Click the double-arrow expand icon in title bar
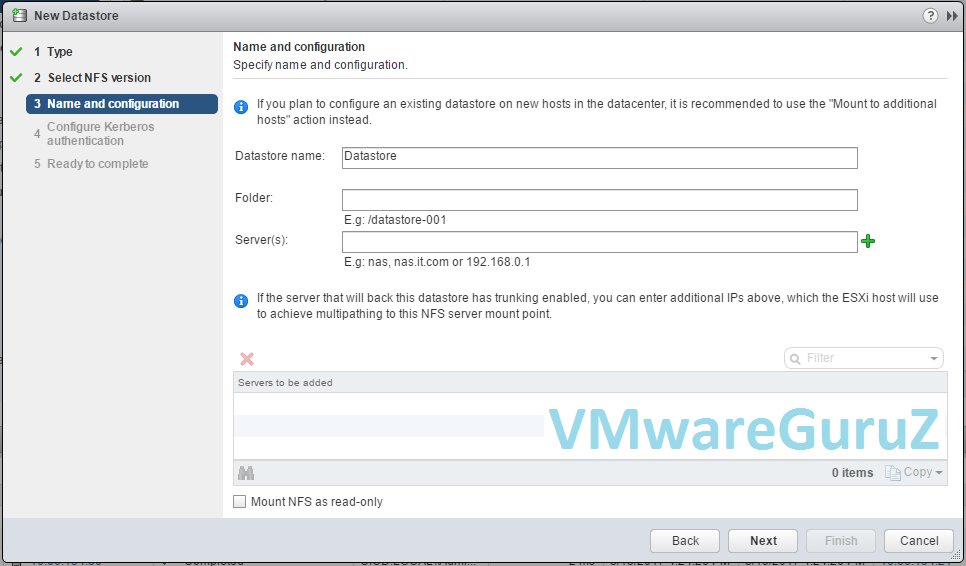Image resolution: width=966 pixels, height=566 pixels. point(952,16)
